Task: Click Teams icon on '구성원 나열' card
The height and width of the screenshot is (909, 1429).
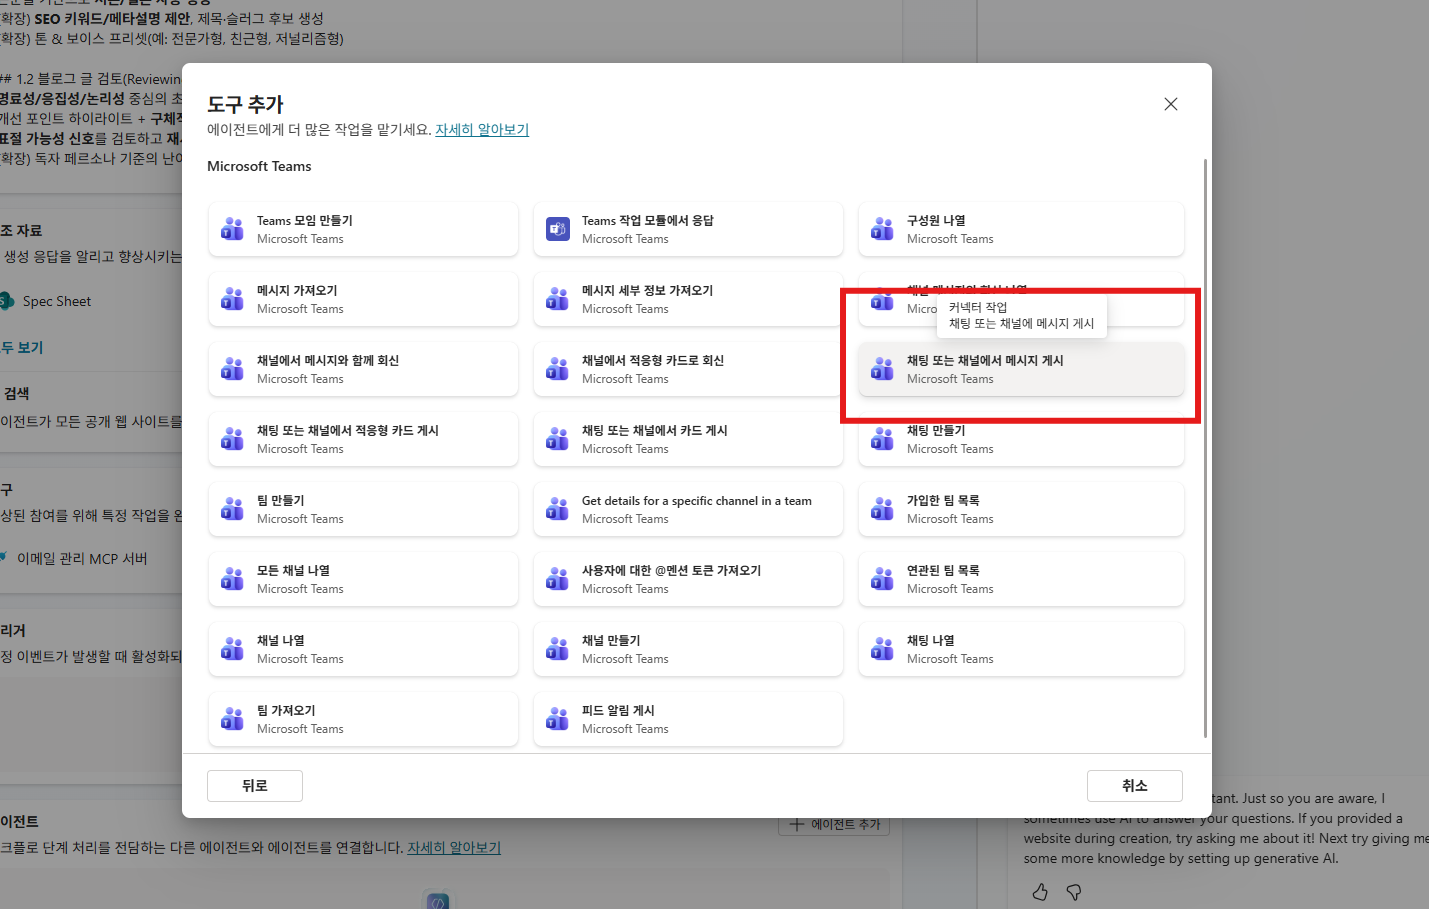Action: (x=882, y=229)
